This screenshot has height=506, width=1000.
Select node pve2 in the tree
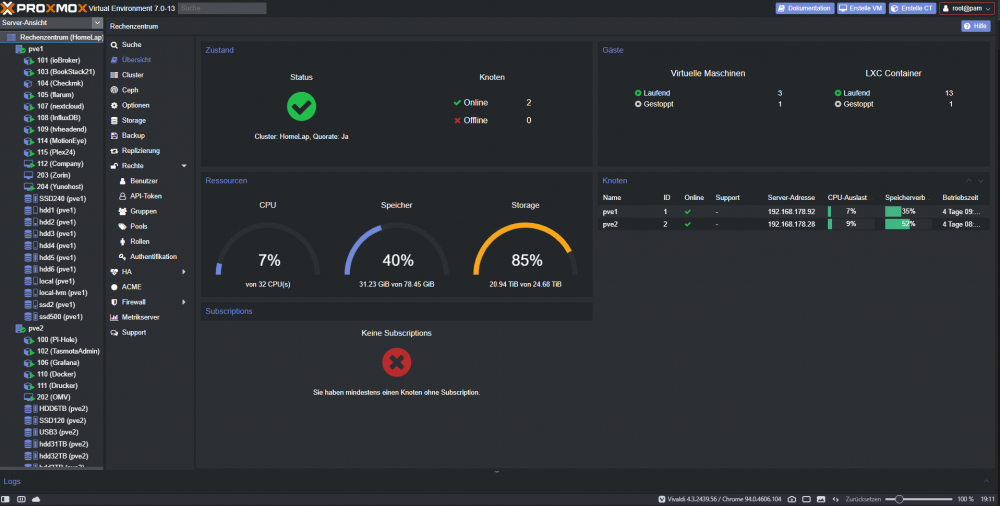[36, 328]
